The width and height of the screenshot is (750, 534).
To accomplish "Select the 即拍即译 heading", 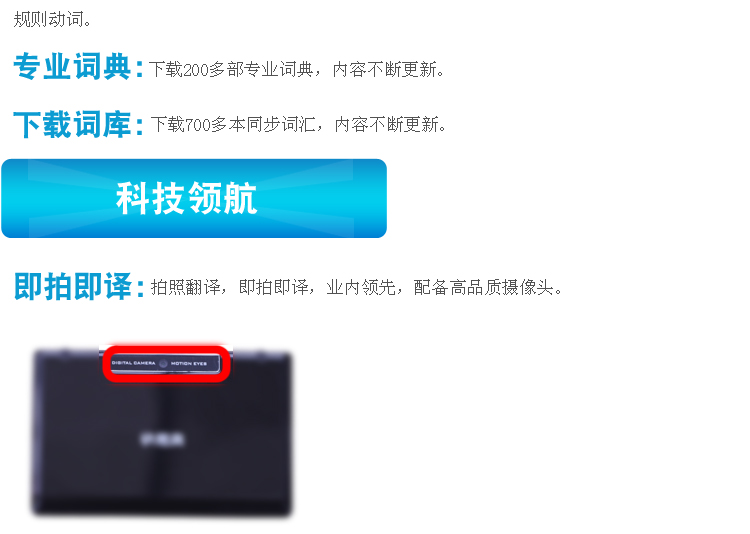I will coord(79,287).
